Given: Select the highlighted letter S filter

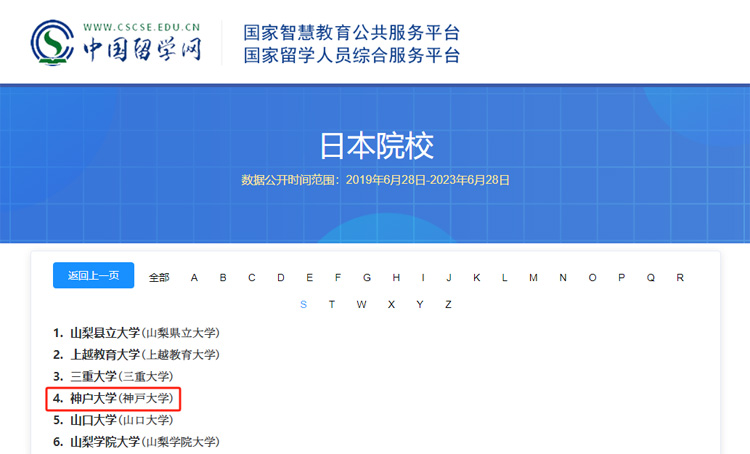Looking at the screenshot, I should coord(303,304).
